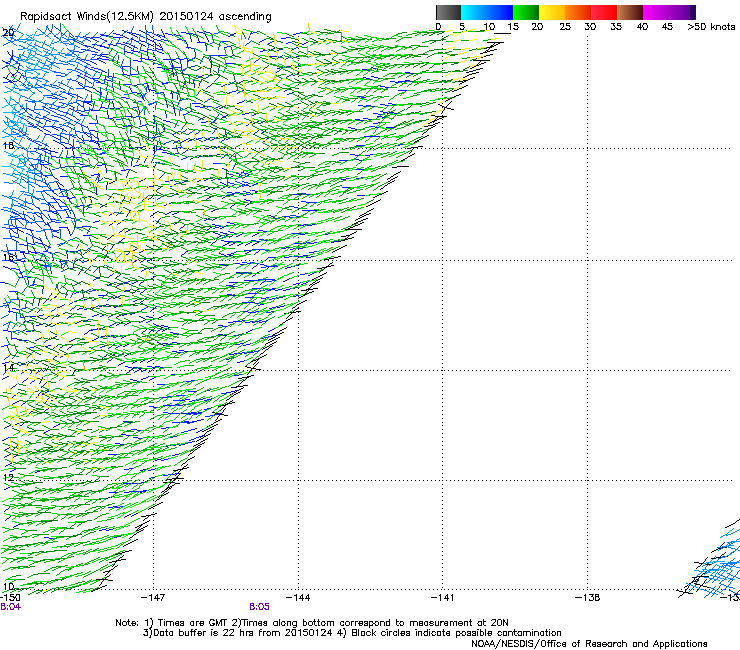
Task: Click the purple time stamp '8:04'
Action: pyautogui.click(x=11, y=607)
